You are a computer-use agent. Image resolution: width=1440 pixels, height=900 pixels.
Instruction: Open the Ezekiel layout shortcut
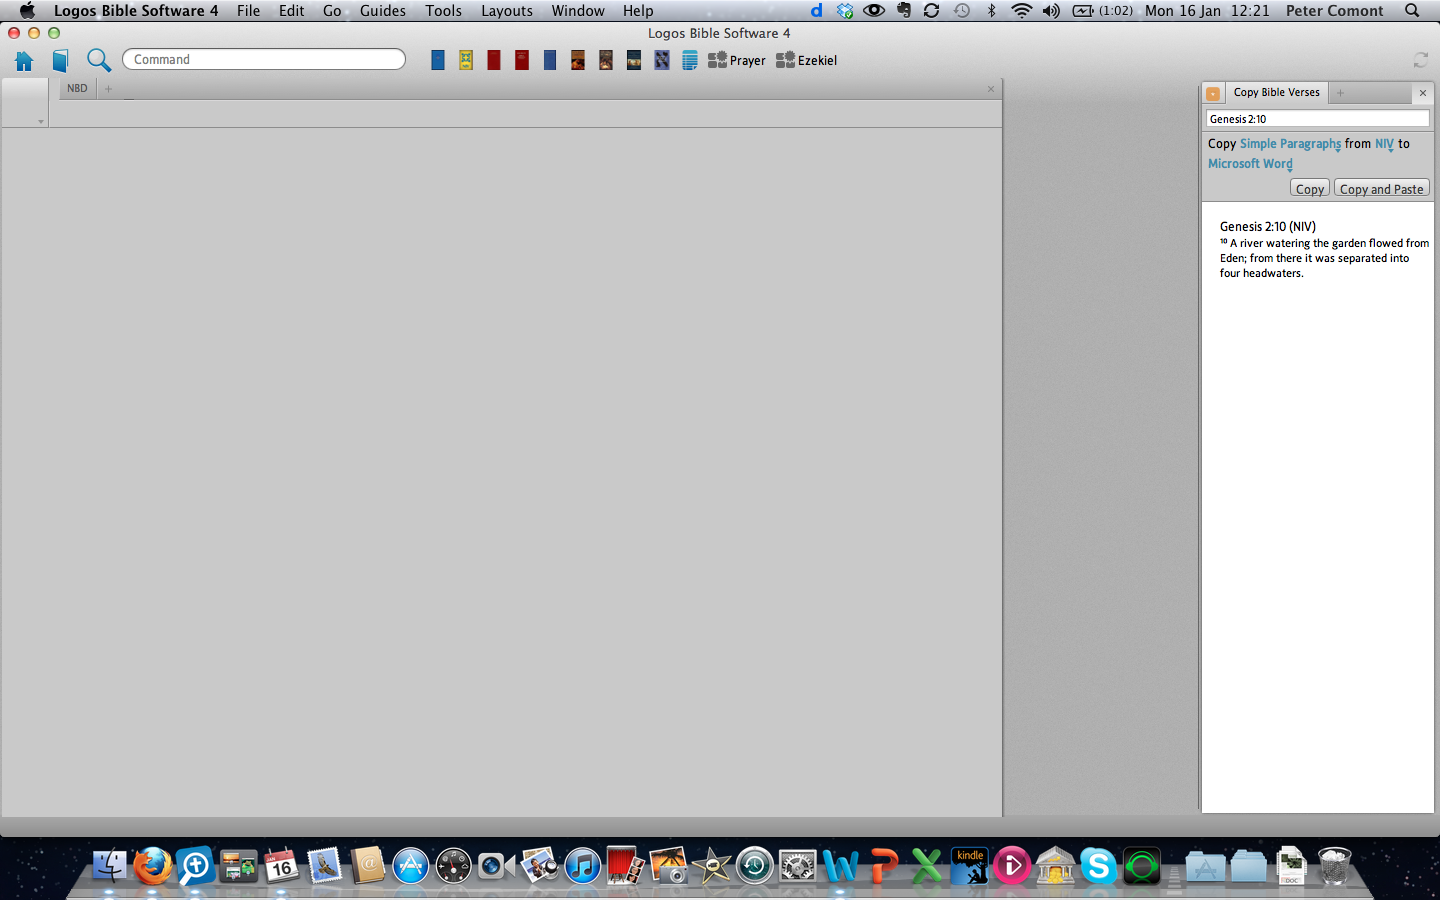point(807,60)
